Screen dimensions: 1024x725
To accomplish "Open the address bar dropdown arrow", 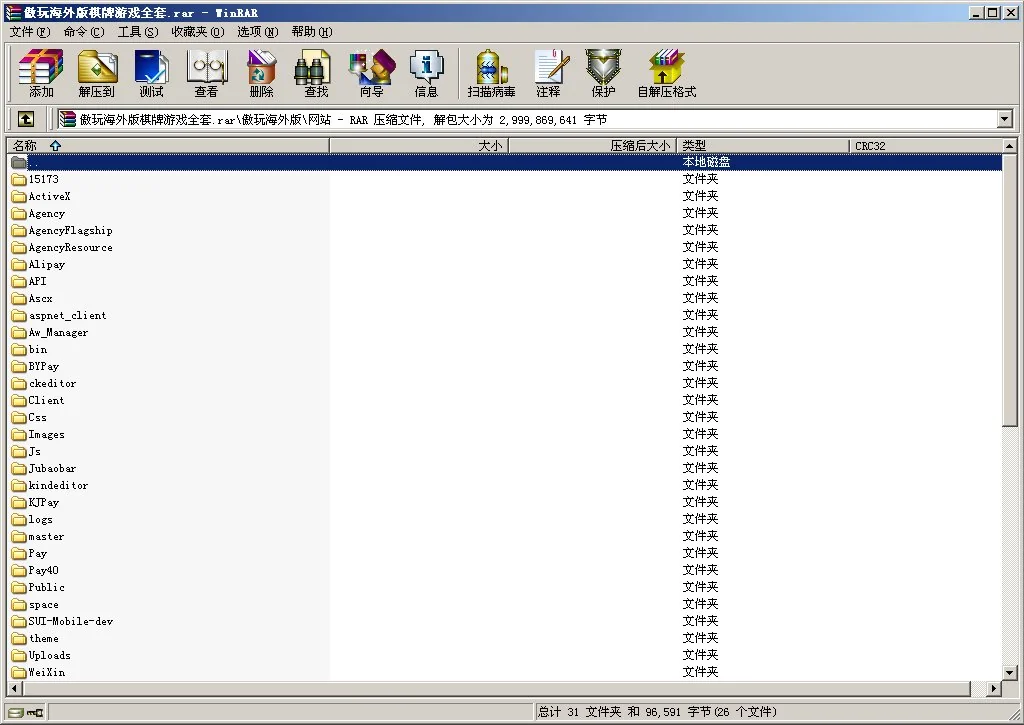I will (x=1006, y=118).
